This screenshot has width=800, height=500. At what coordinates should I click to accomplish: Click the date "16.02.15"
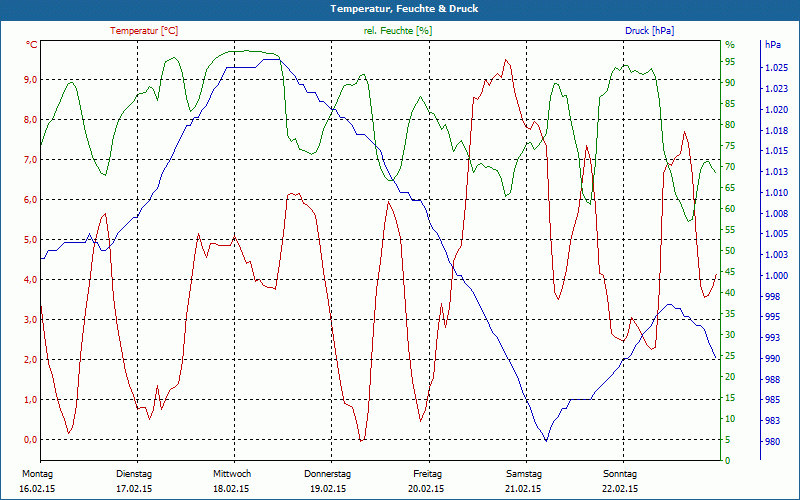[x=37, y=489]
